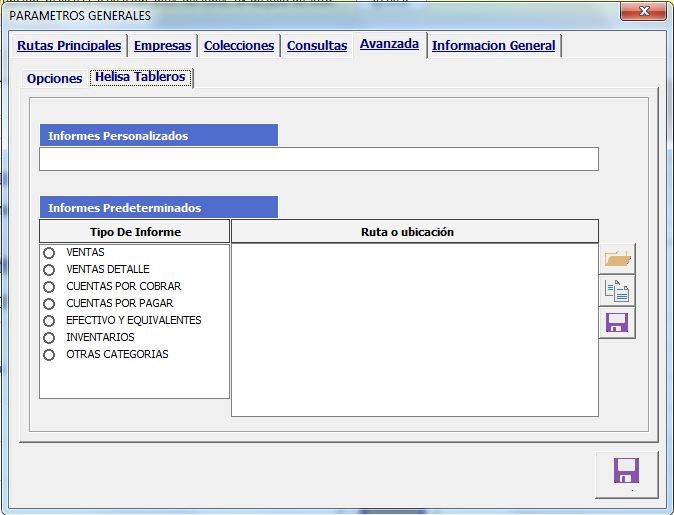Switch to Informacion General tab
The width and height of the screenshot is (674, 515).
pyautogui.click(x=494, y=46)
